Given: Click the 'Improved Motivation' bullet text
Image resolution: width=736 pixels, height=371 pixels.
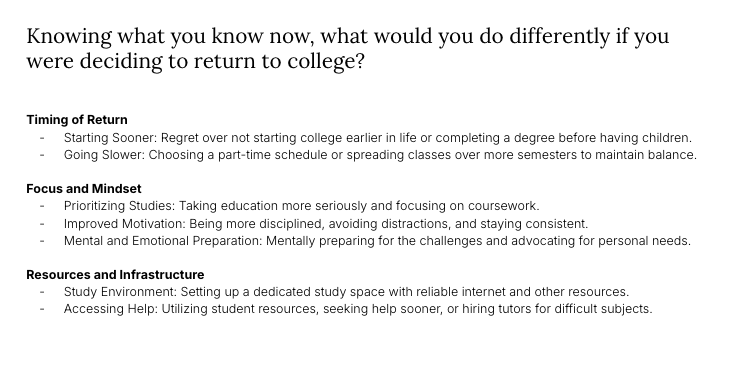Looking at the screenshot, I should pos(326,224).
